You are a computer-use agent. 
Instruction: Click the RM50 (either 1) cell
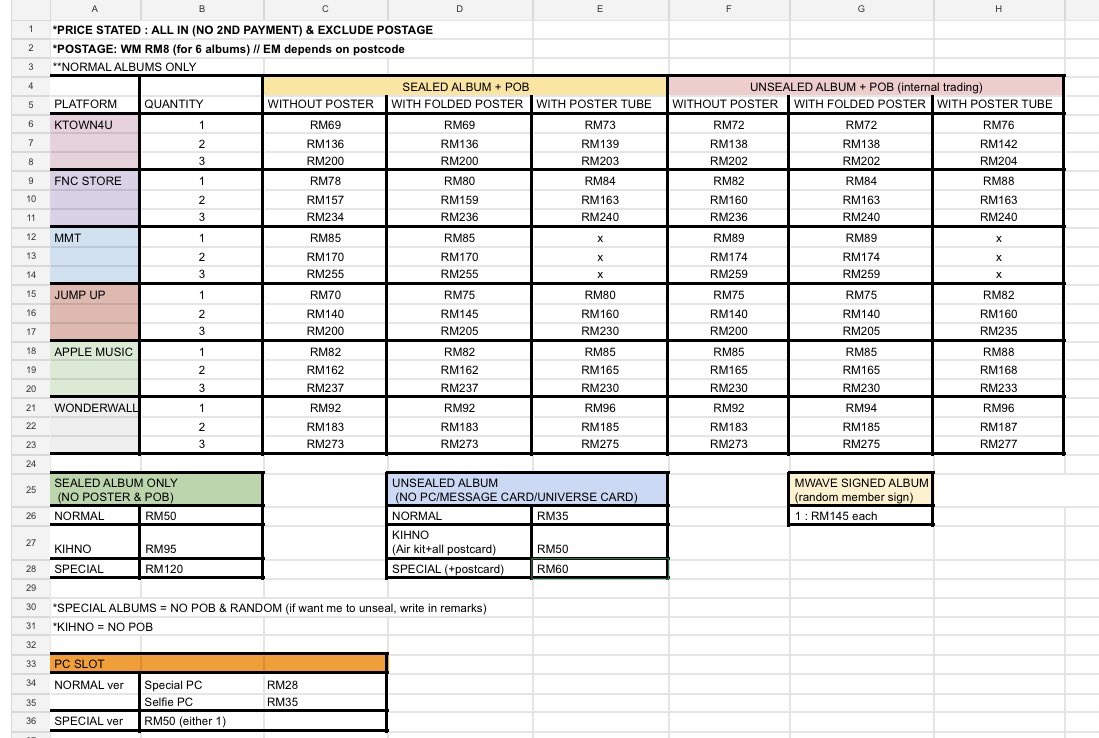(x=201, y=720)
